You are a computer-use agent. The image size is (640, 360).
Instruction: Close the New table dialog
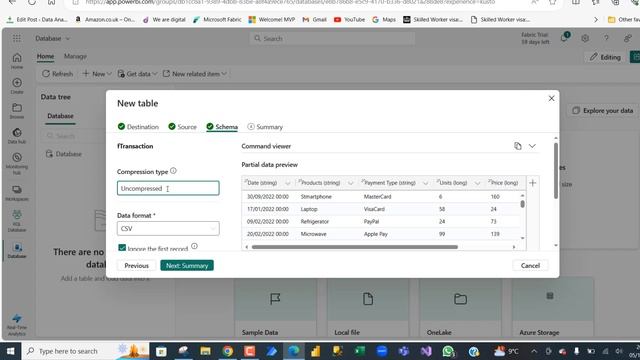tap(551, 98)
